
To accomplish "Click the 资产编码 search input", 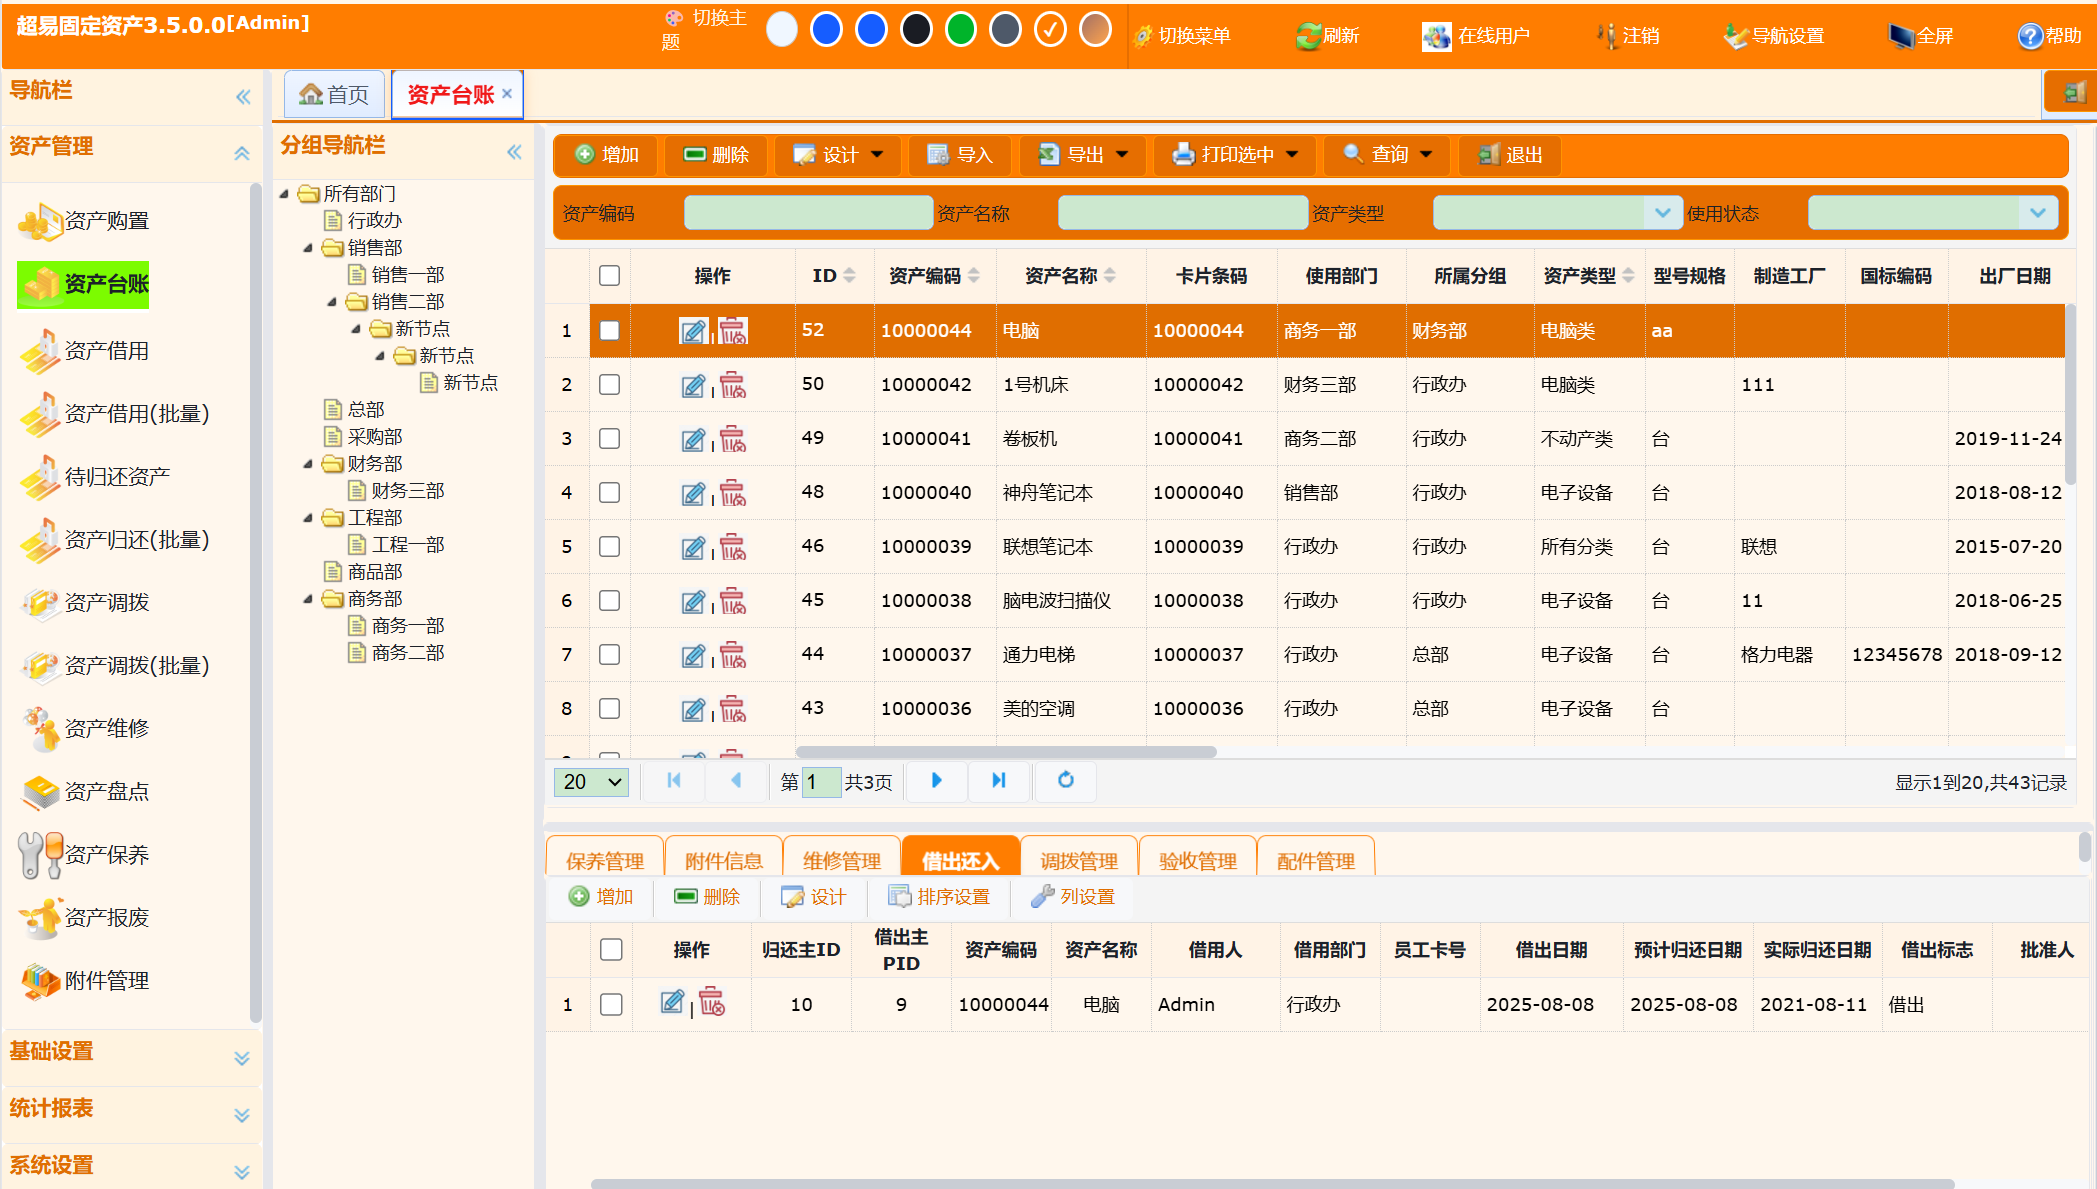I will point(808,213).
